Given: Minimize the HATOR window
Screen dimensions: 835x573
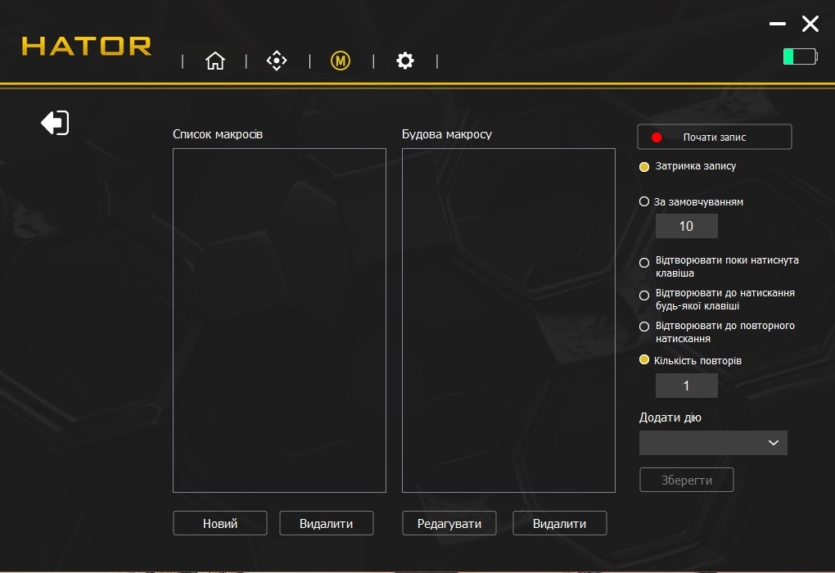Looking at the screenshot, I should point(777,24).
